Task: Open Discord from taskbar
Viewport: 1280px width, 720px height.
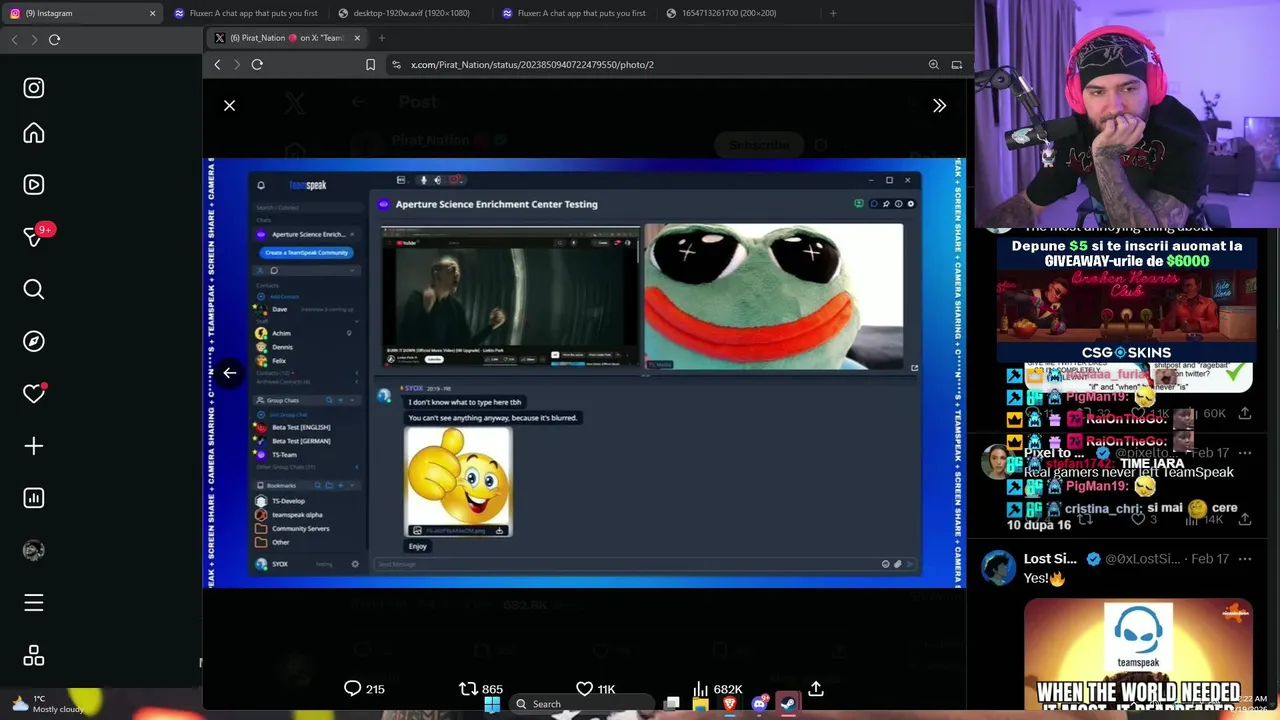Action: 759,704
